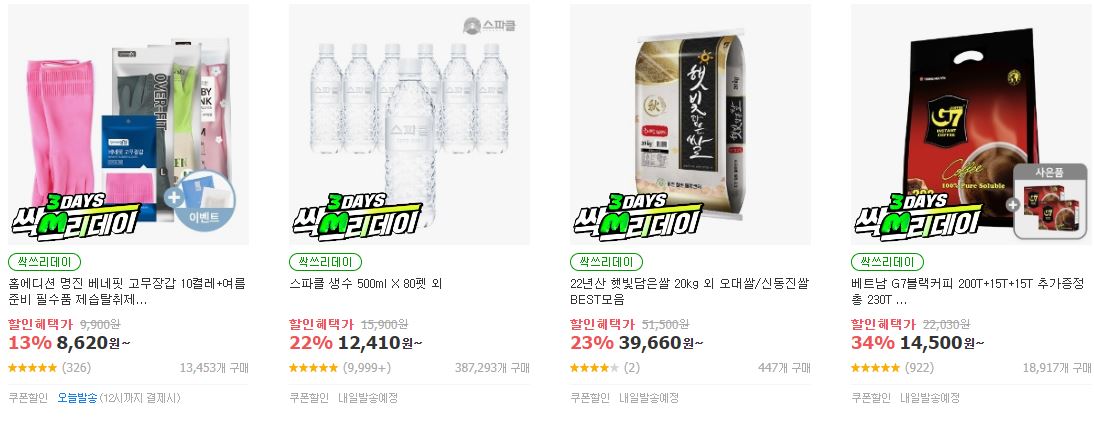
Task: Open the 홈에디션 명진 베네핏 고무장갑 title link
Action: point(127,292)
